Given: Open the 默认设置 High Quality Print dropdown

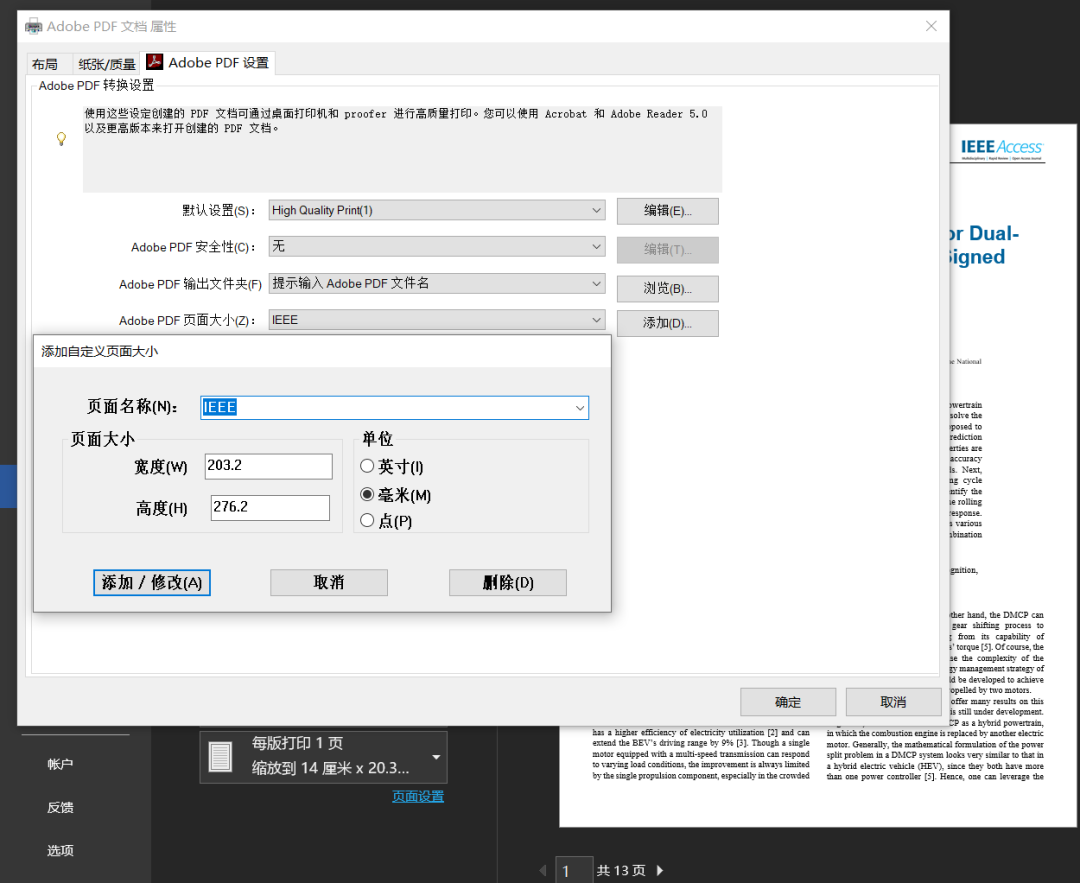Looking at the screenshot, I should [x=437, y=210].
